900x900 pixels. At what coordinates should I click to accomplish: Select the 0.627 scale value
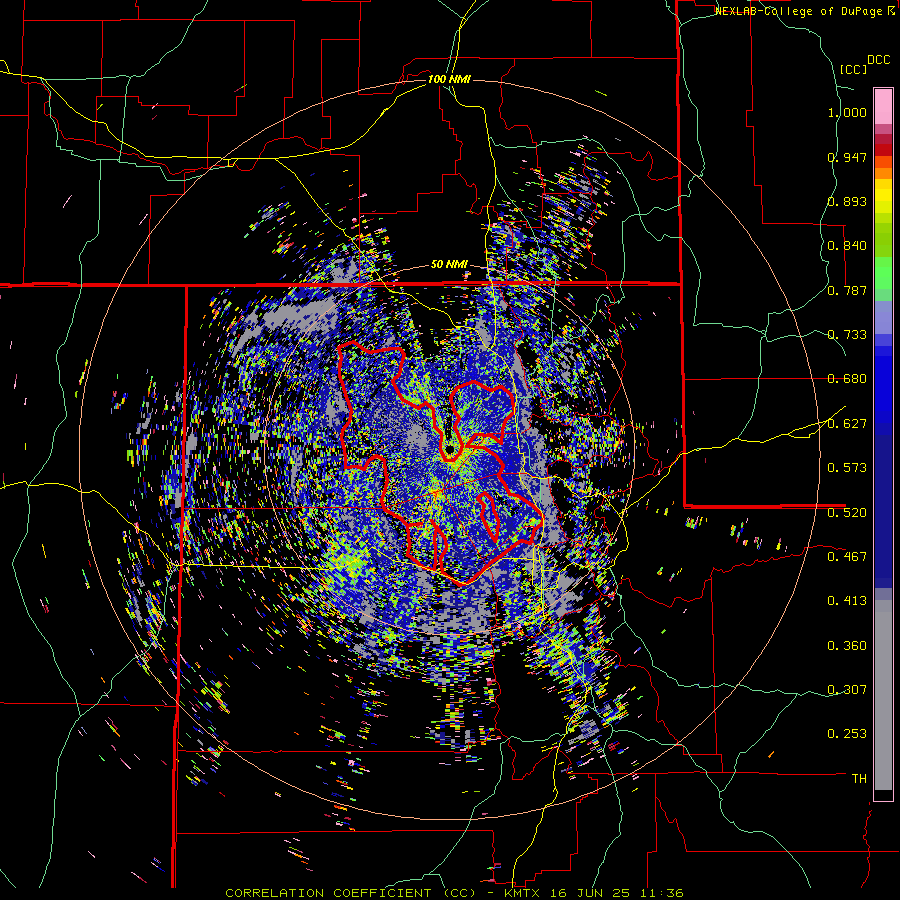tap(847, 424)
